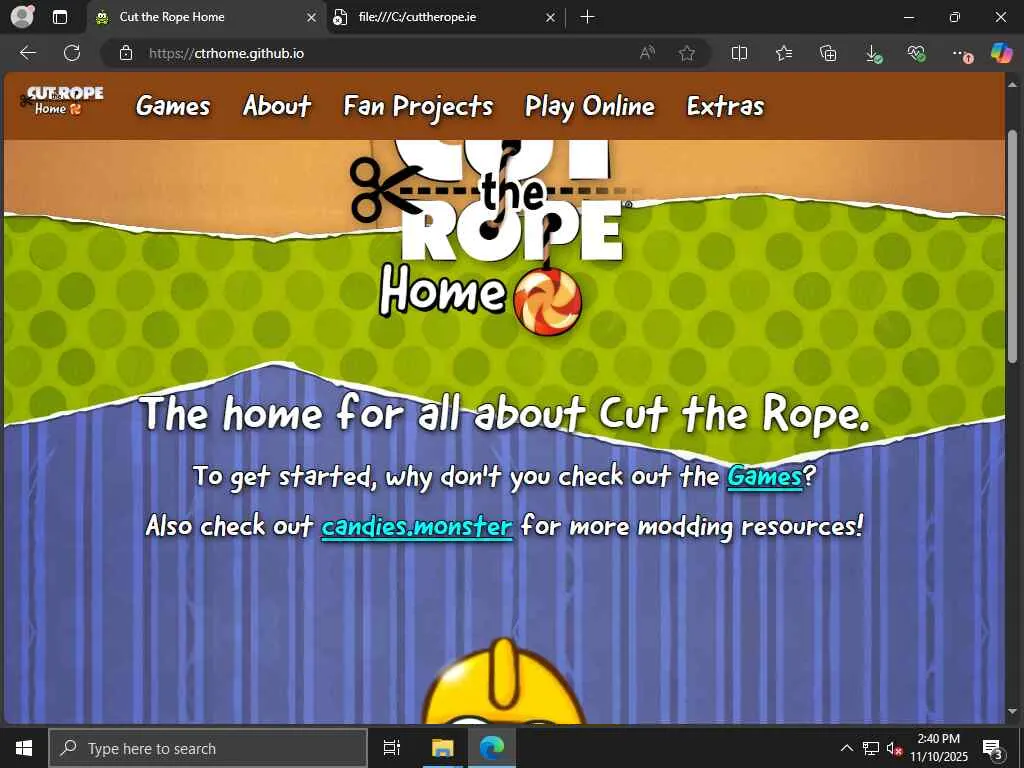Follow the candies.monster link
This screenshot has height=768, width=1024.
coord(417,526)
